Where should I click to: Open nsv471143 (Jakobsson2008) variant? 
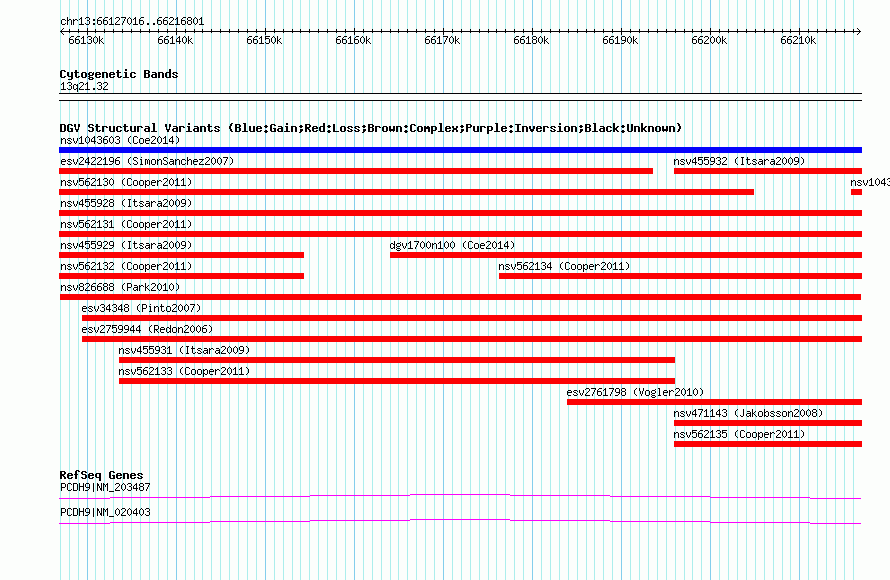(748, 413)
